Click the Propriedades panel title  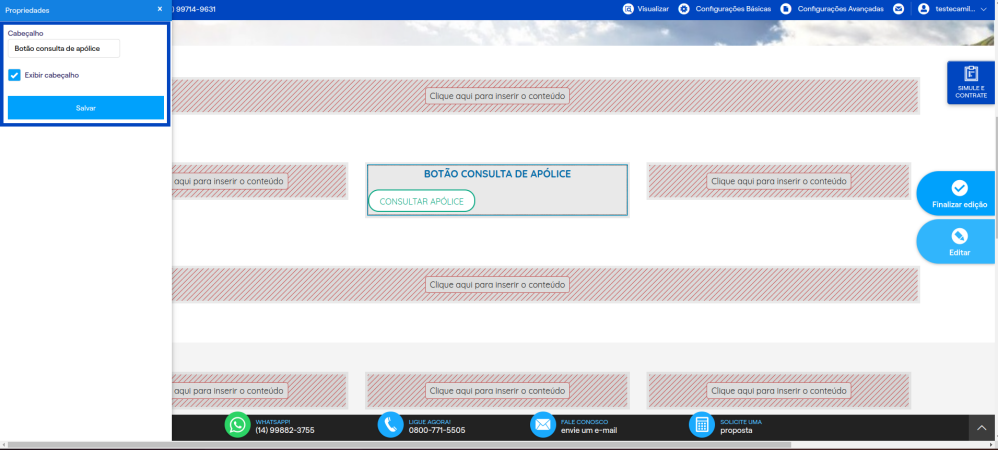27,10
